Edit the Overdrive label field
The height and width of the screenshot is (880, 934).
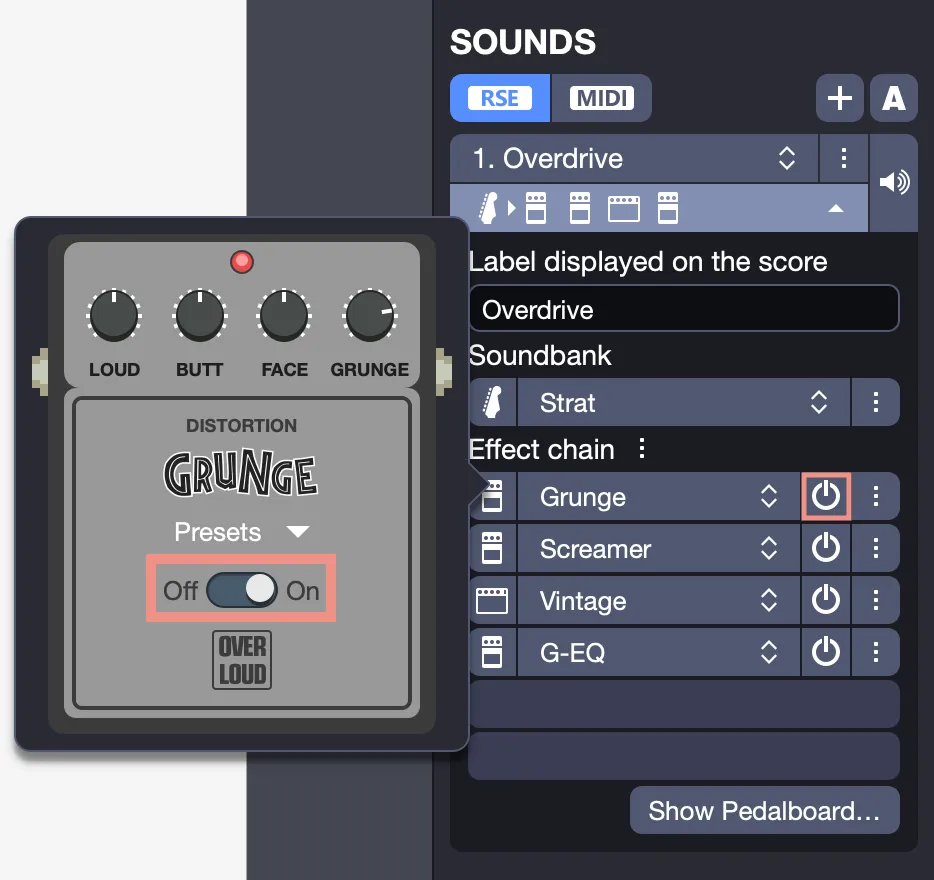coord(684,309)
